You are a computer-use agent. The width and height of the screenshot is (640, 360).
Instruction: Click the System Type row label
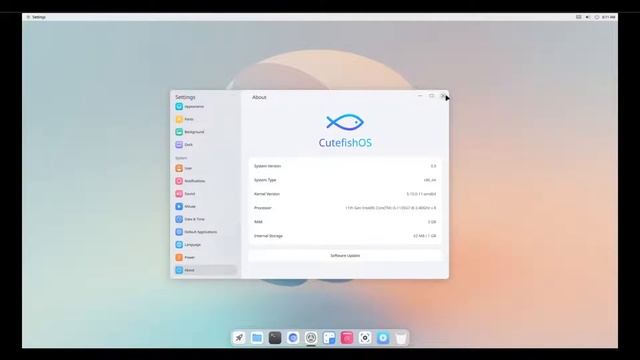pyautogui.click(x=265, y=180)
